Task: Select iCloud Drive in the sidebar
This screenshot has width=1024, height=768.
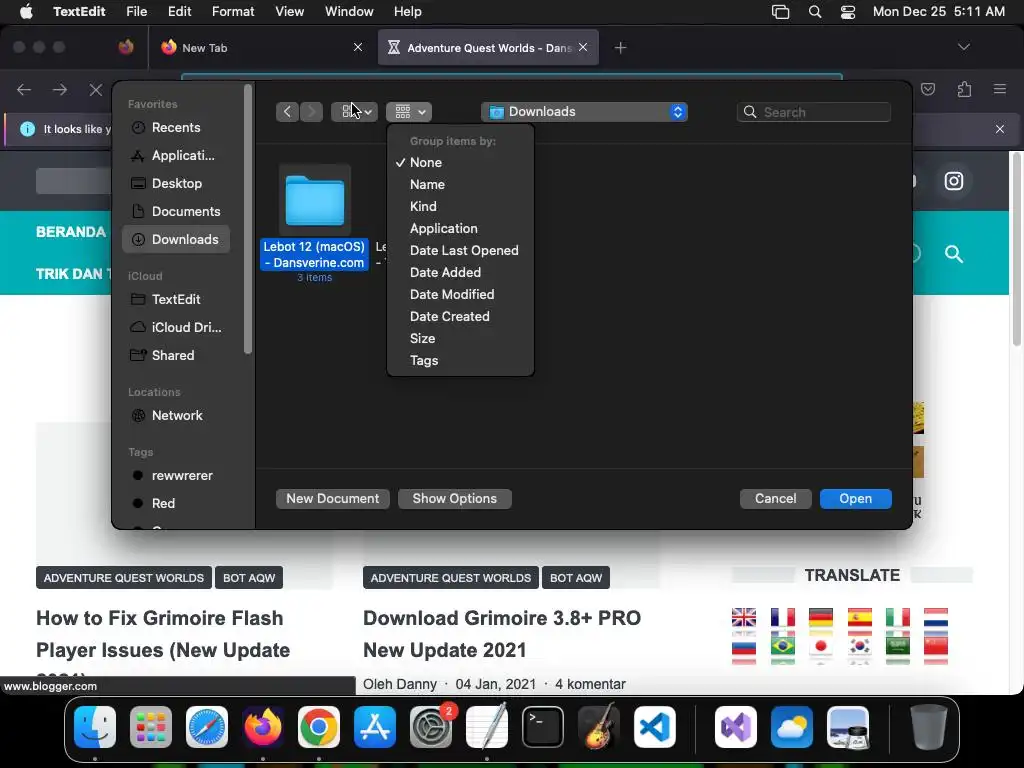Action: 176,327
